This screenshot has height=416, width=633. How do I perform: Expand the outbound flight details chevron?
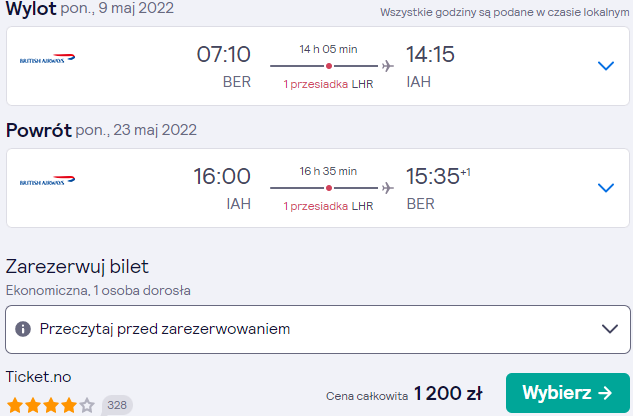pyautogui.click(x=606, y=65)
